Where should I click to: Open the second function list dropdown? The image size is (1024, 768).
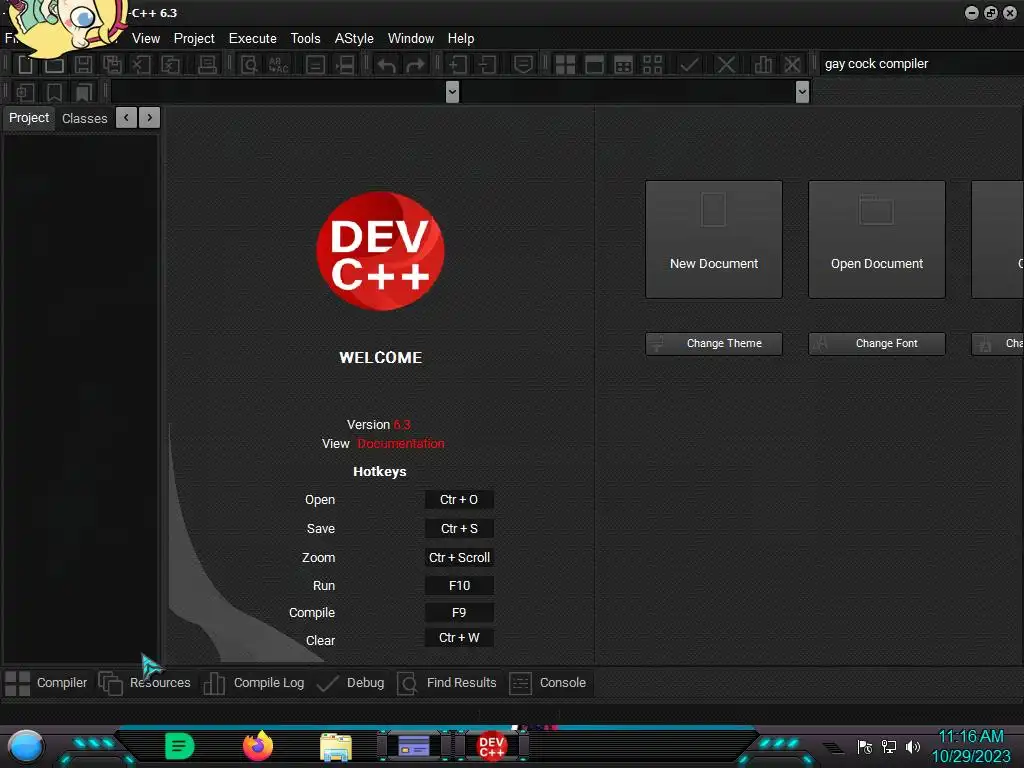tap(803, 92)
